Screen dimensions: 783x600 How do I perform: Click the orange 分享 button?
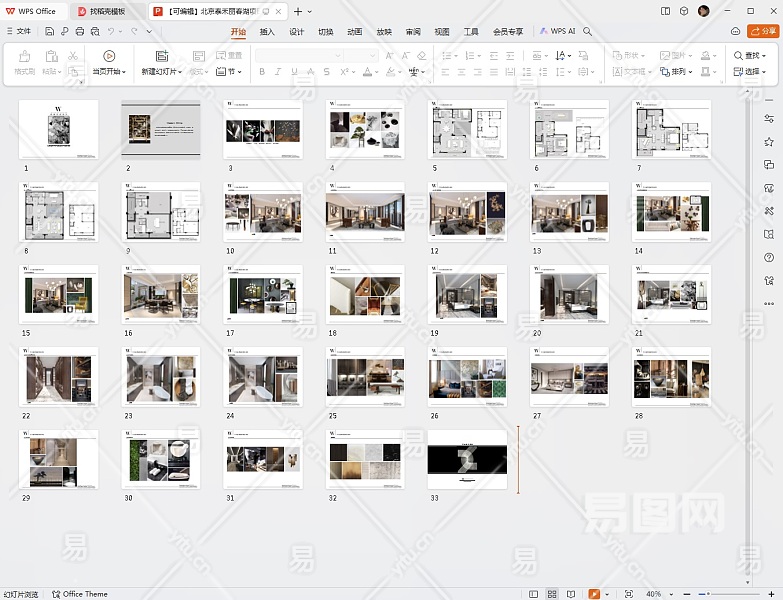pyautogui.click(x=763, y=31)
